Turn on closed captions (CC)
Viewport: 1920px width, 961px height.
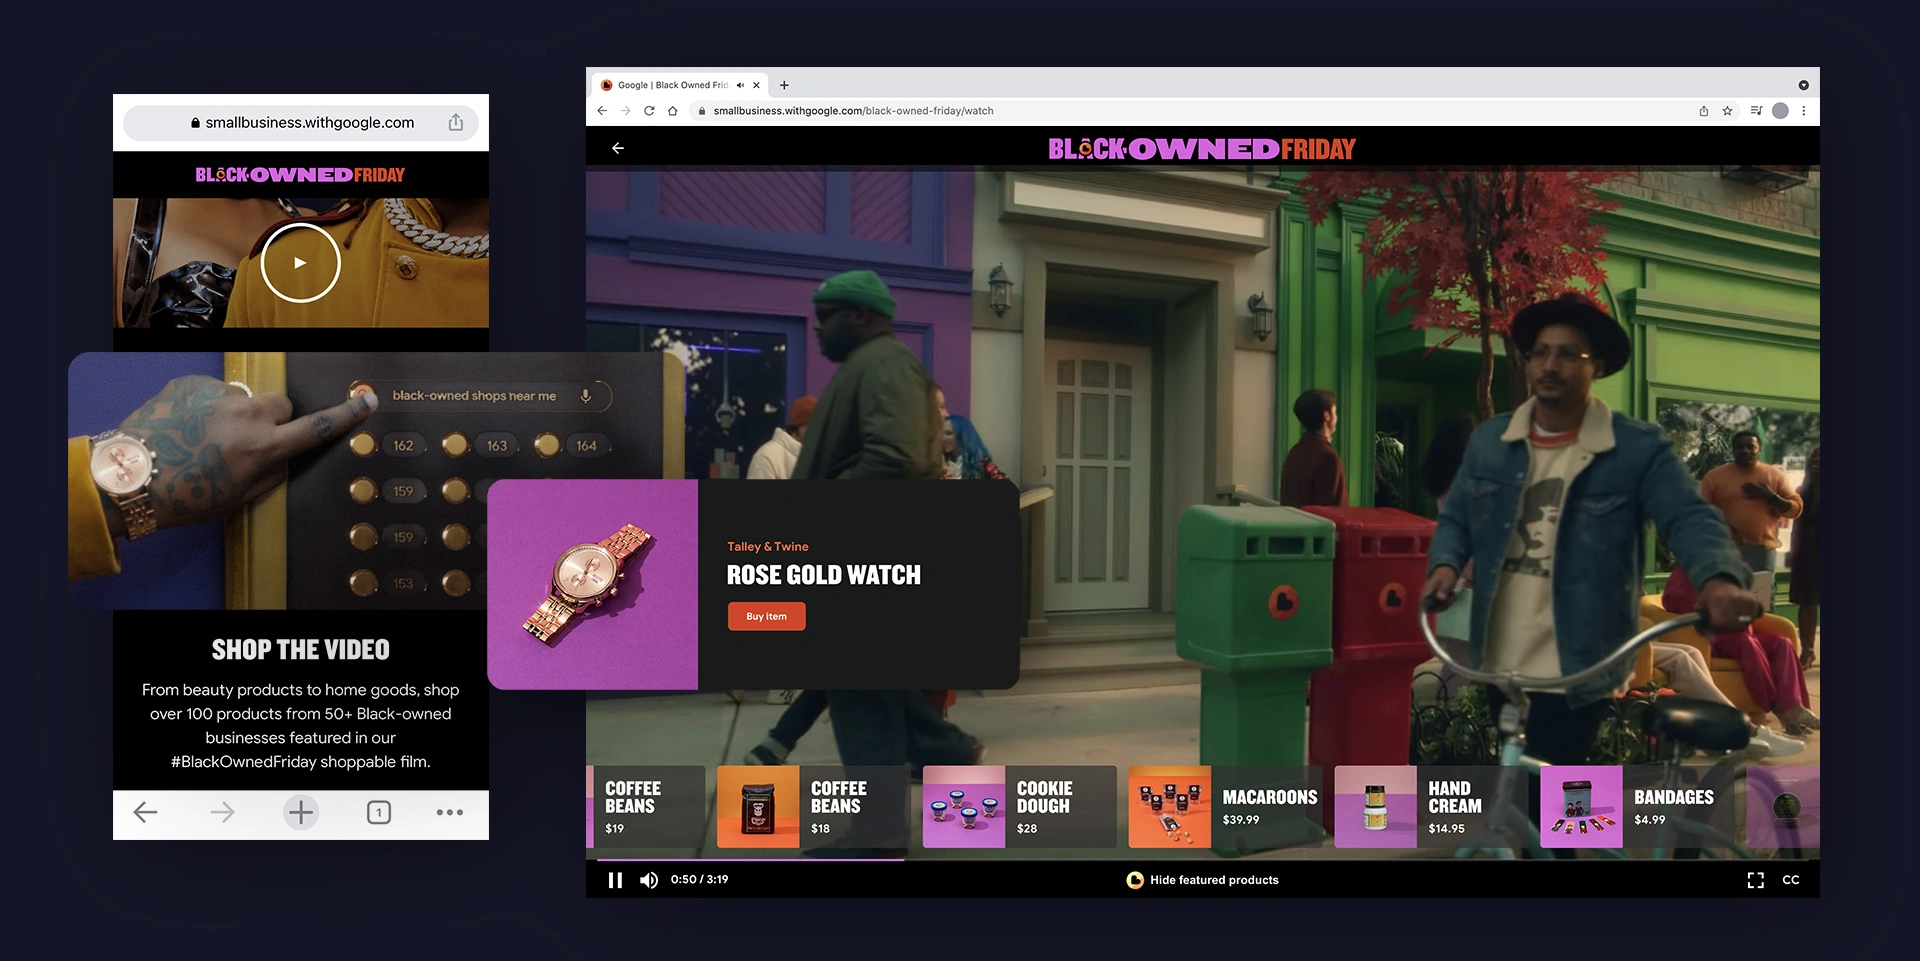coord(1791,880)
